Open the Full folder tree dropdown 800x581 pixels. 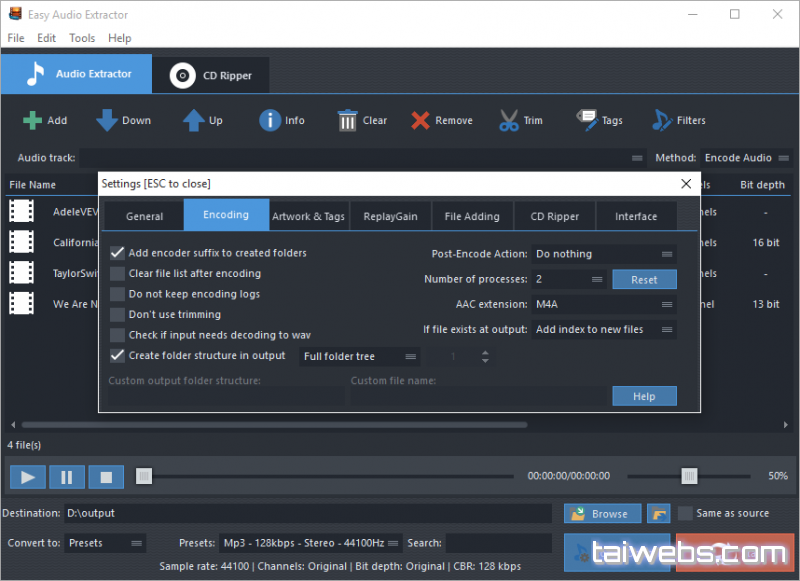click(360, 357)
